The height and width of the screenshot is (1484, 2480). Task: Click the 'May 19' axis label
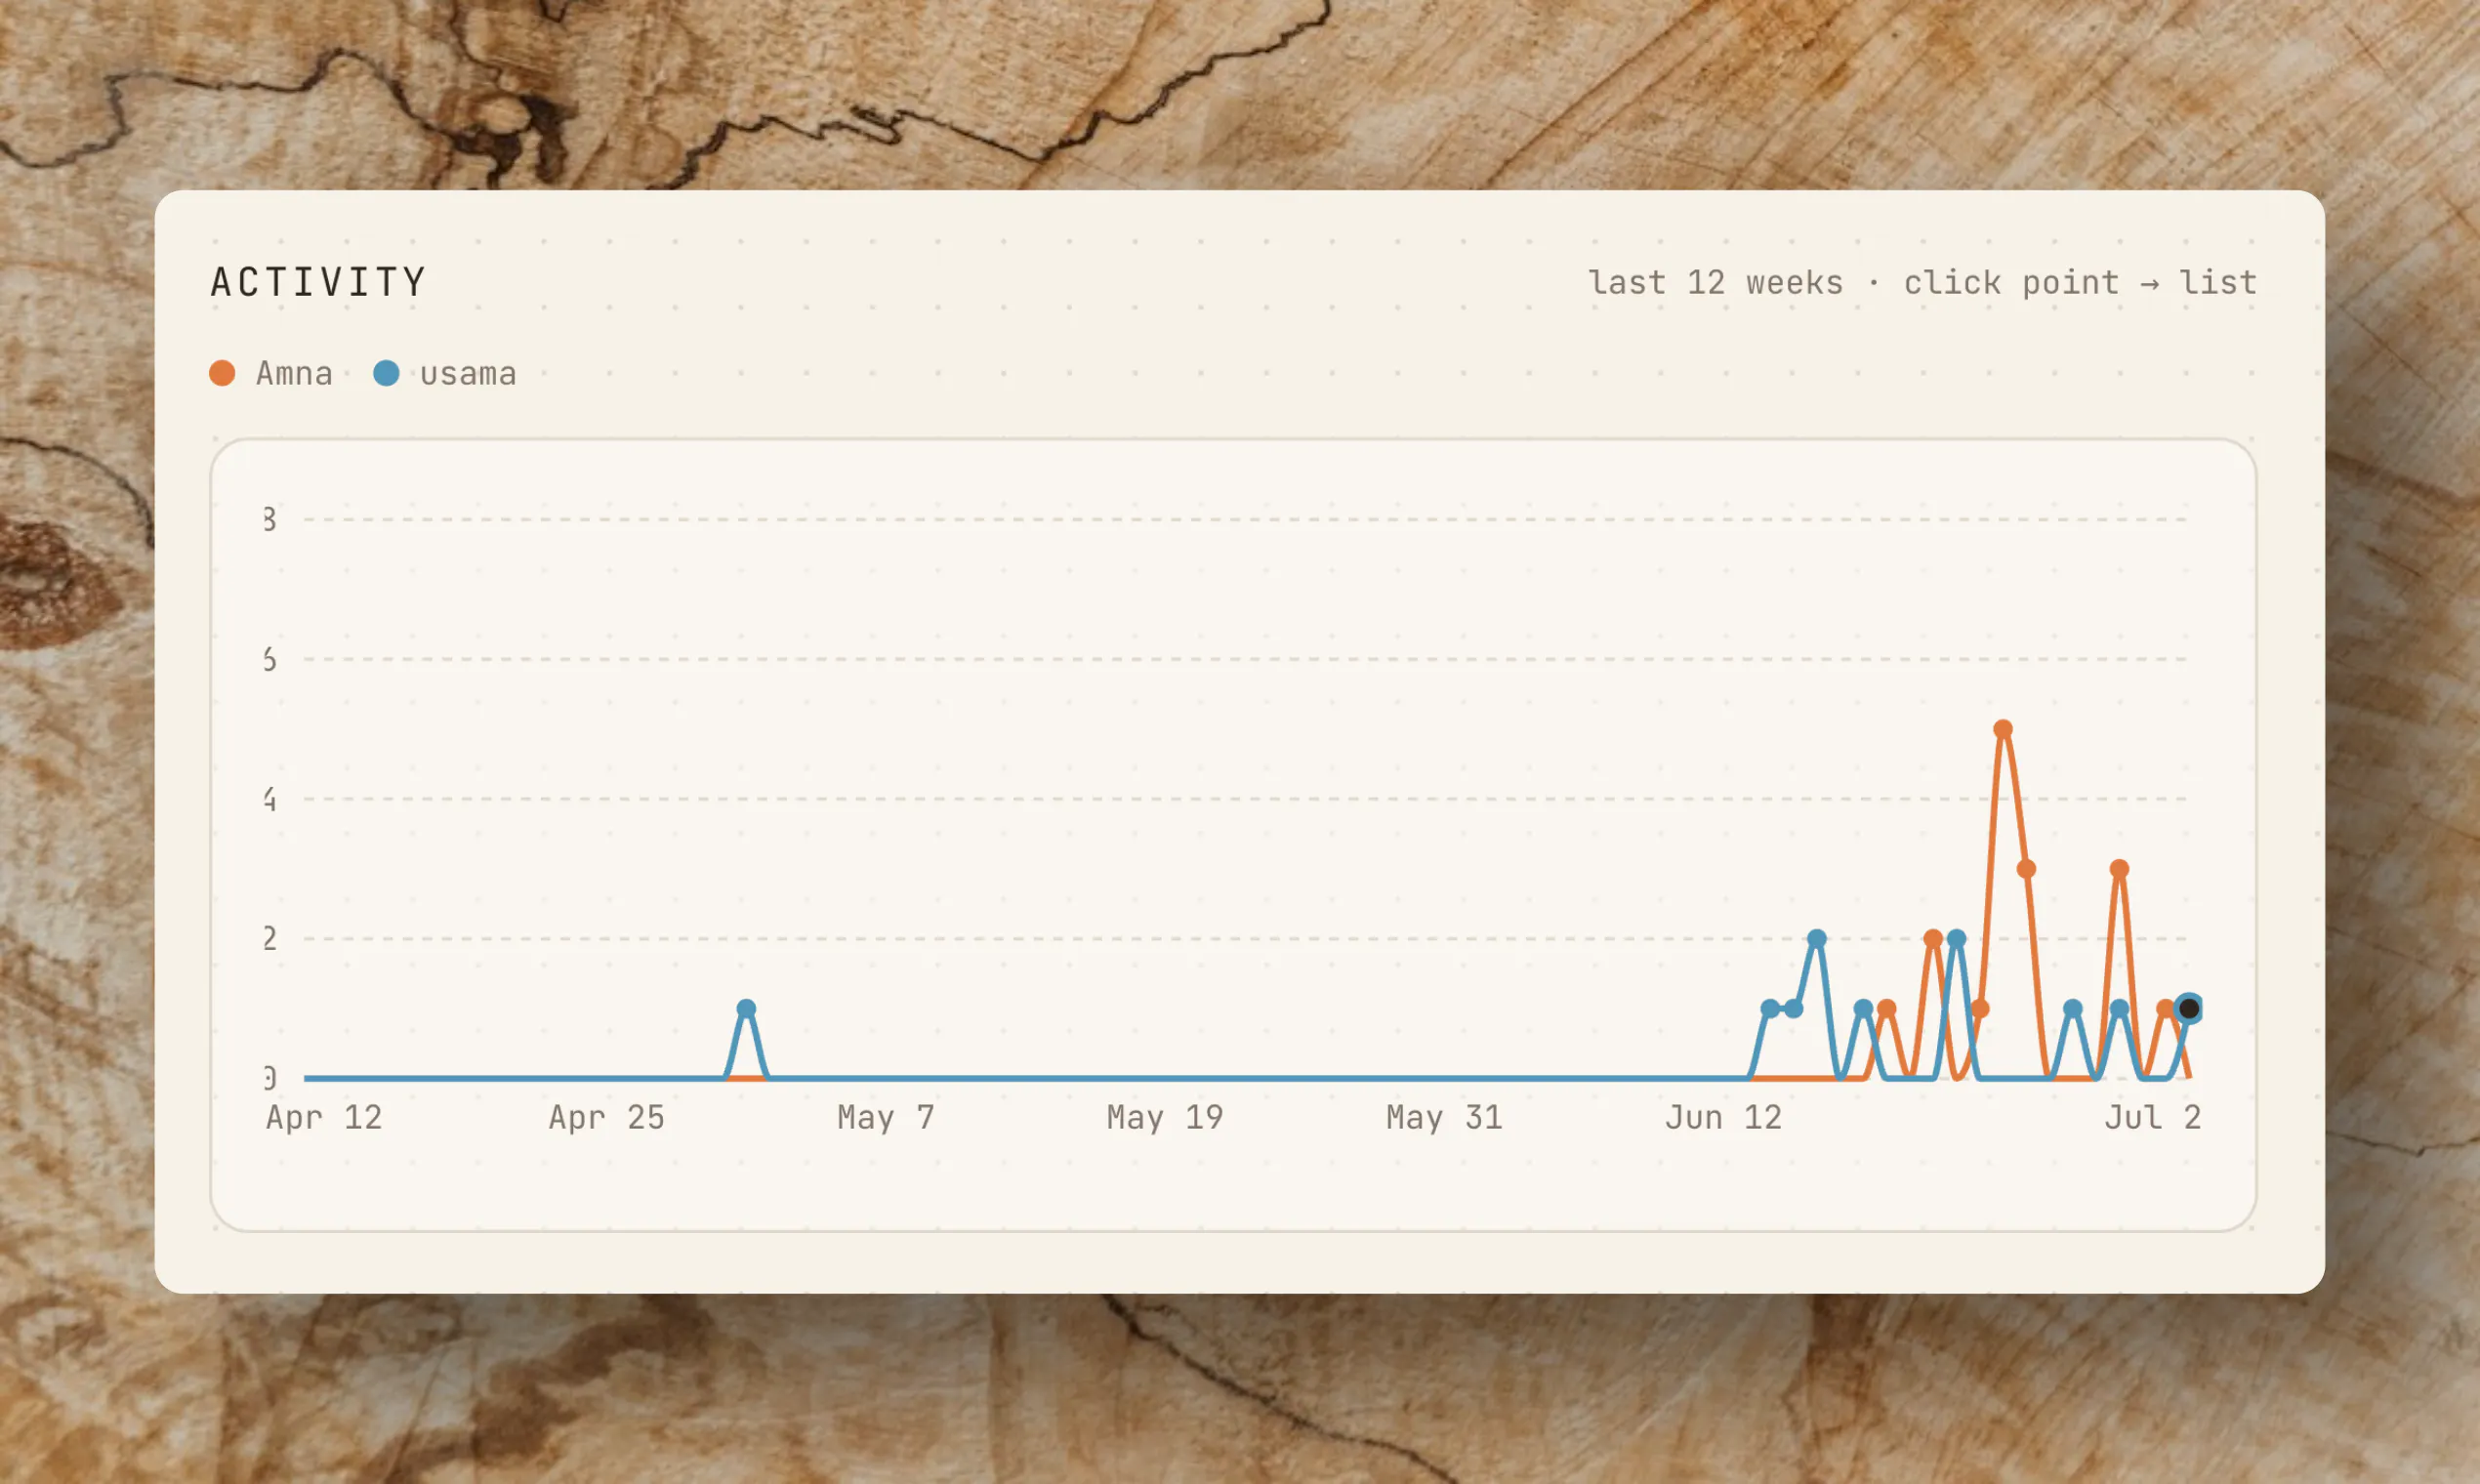(x=1165, y=1117)
